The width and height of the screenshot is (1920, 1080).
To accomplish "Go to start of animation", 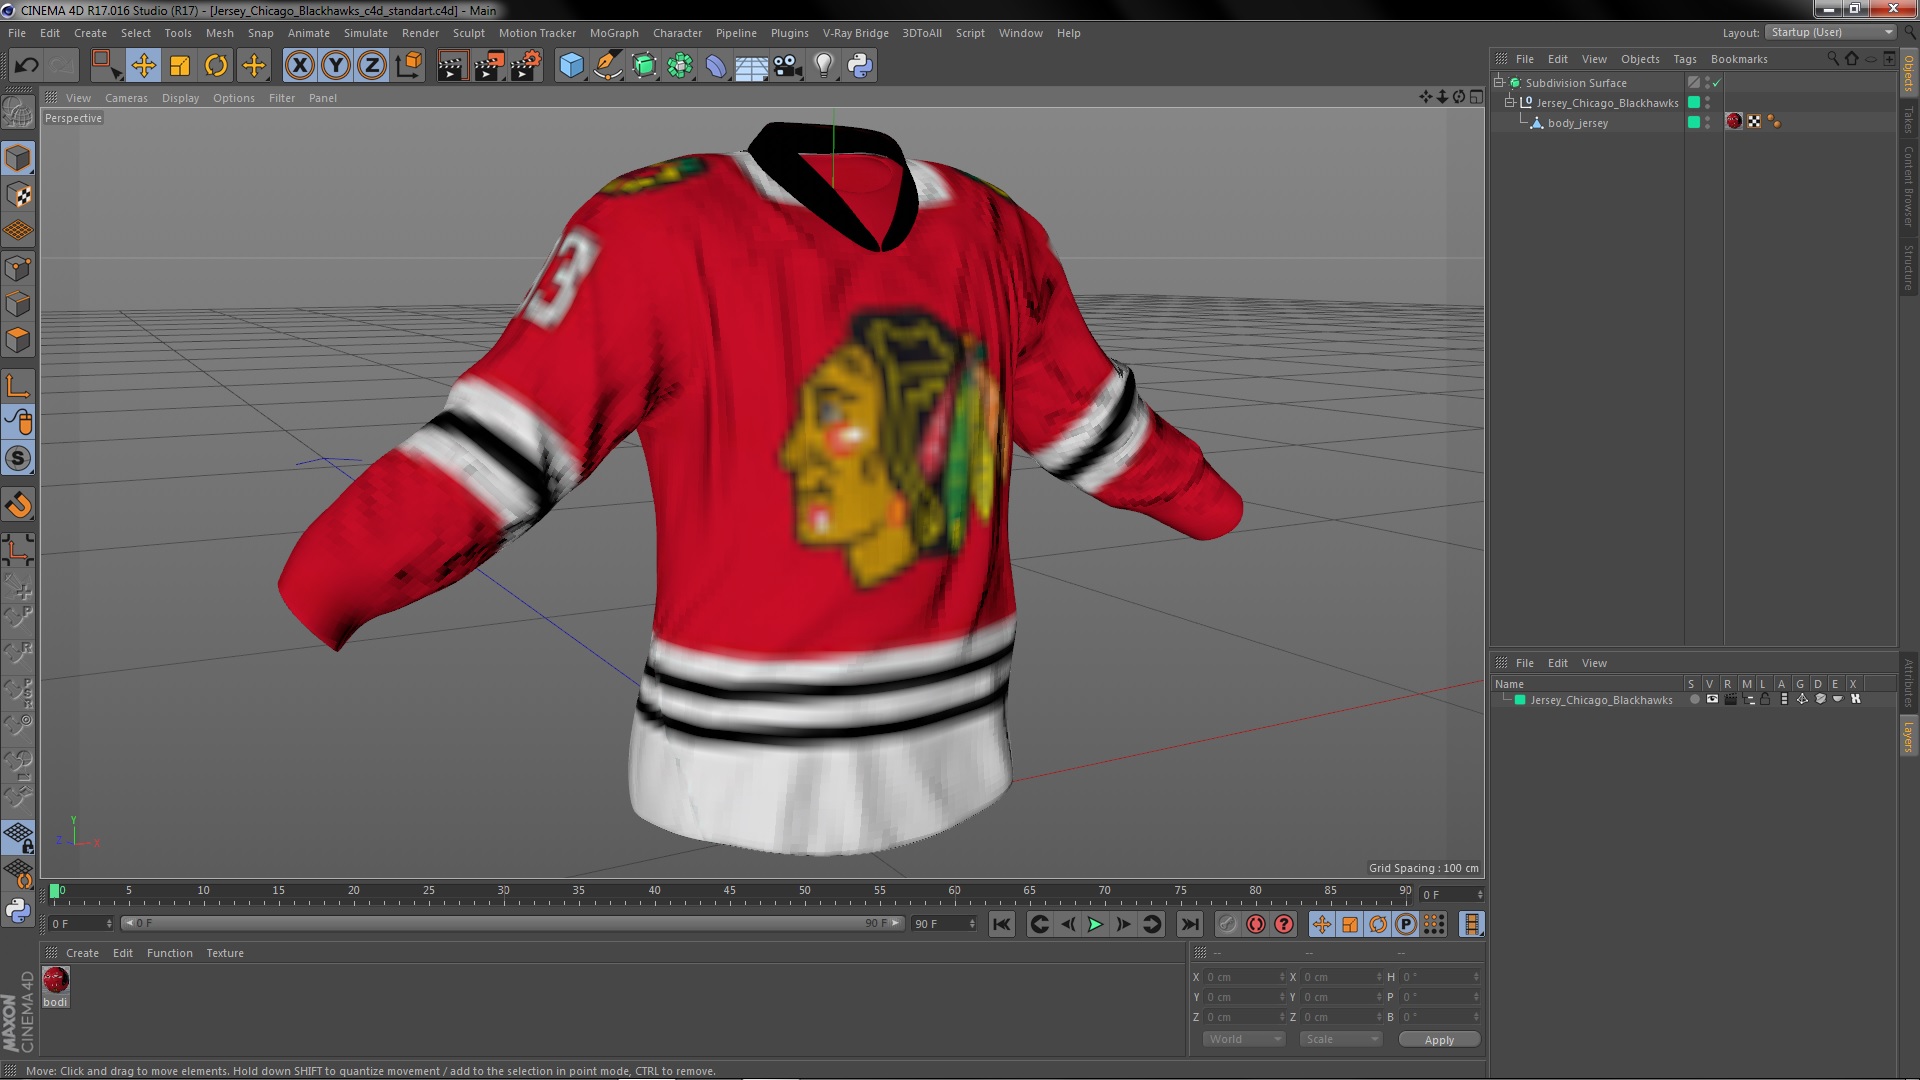I will tap(1001, 924).
